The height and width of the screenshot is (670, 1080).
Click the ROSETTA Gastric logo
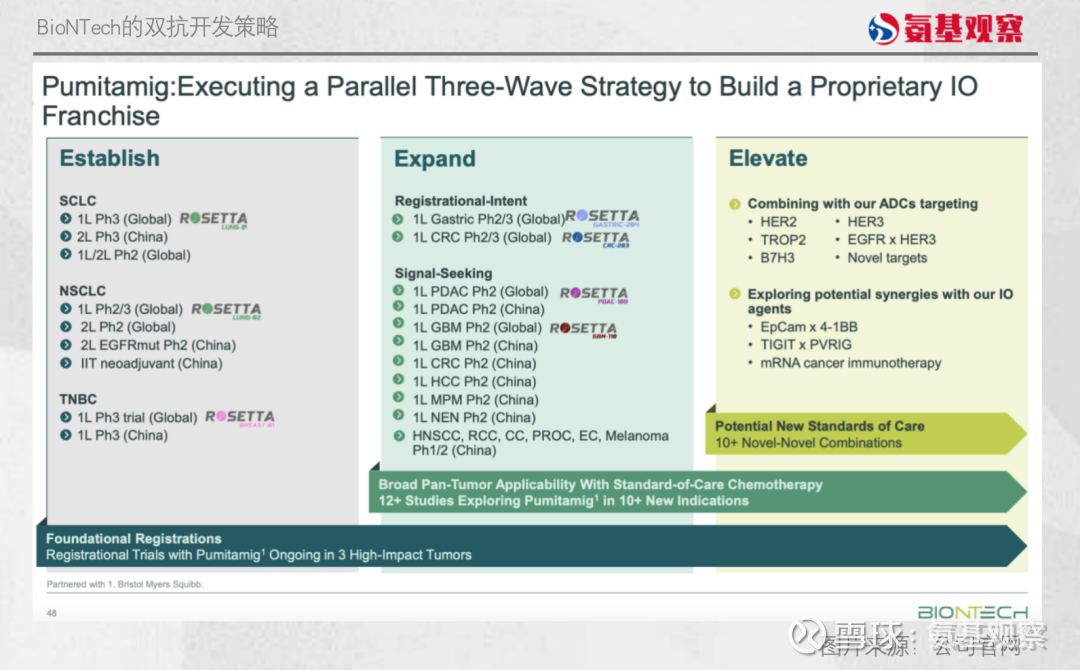[602, 218]
